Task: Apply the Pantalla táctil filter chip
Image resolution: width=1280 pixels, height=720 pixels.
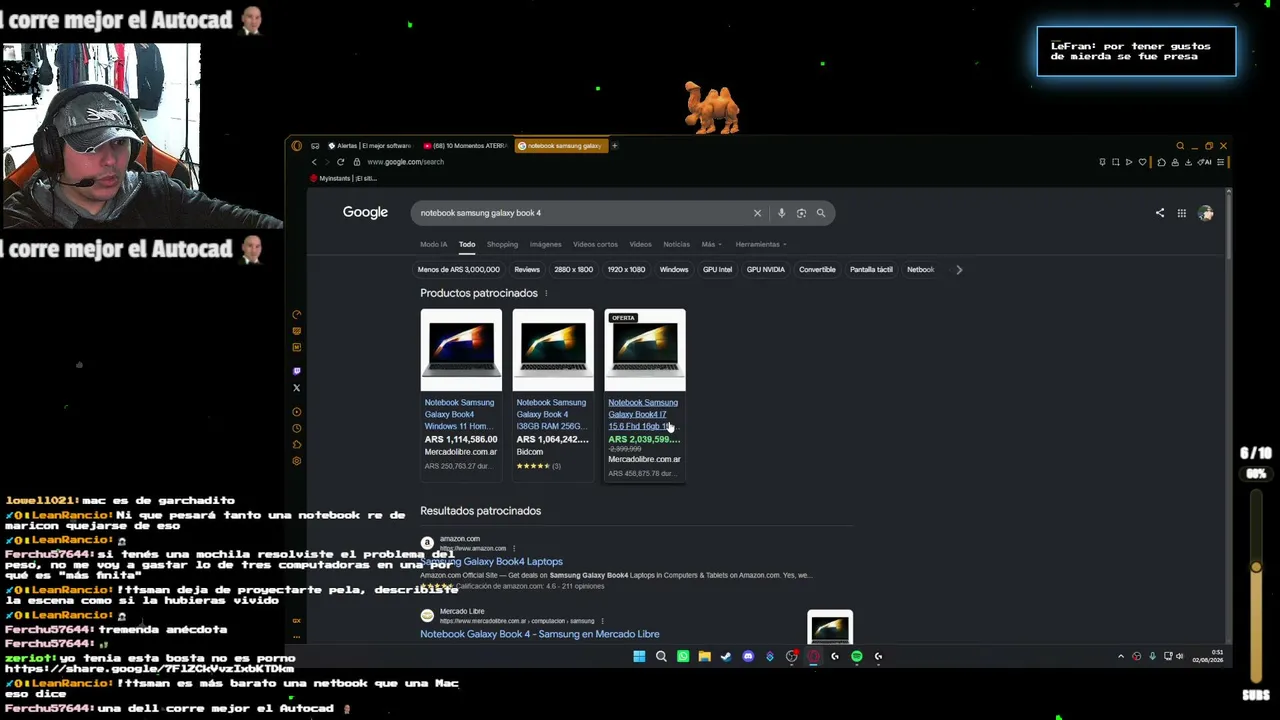Action: (871, 269)
